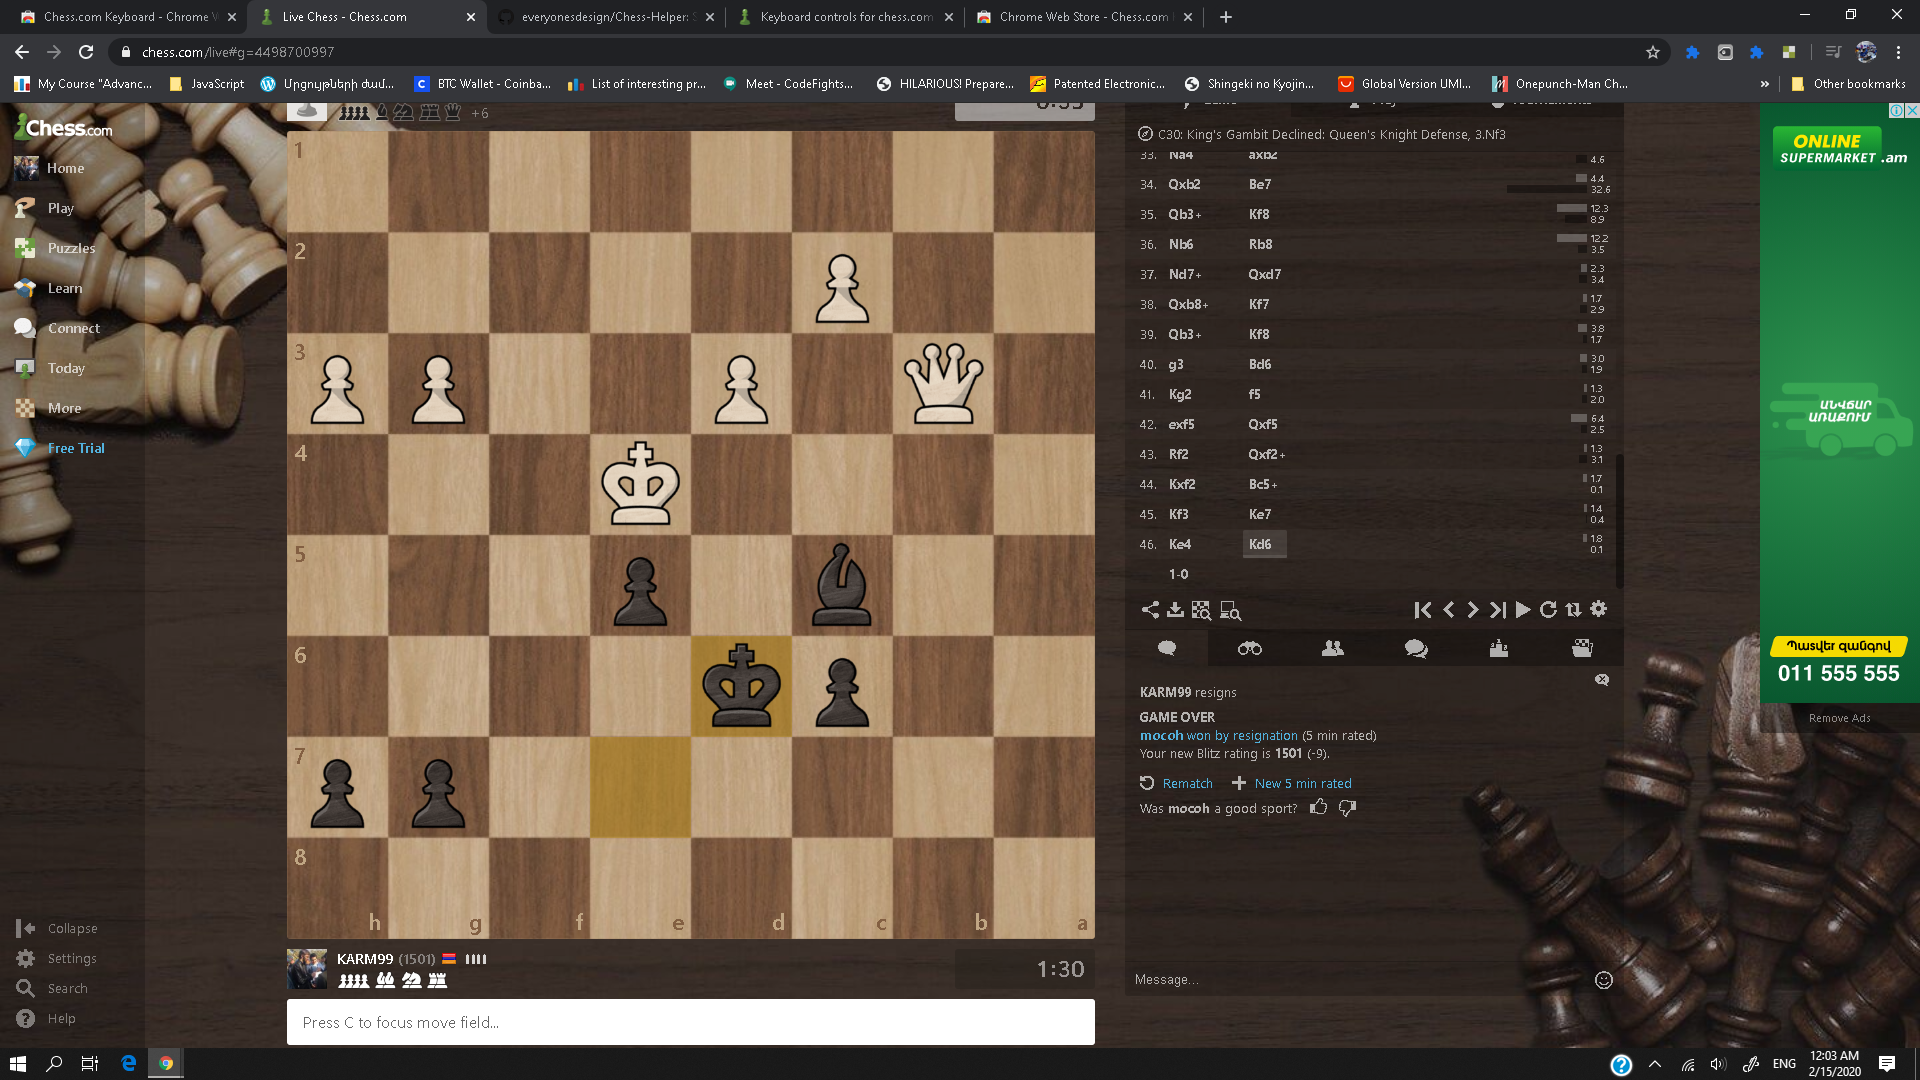Image resolution: width=1920 pixels, height=1080 pixels.
Task: Disable chat with the crossed bubble icon
Action: (x=1602, y=680)
